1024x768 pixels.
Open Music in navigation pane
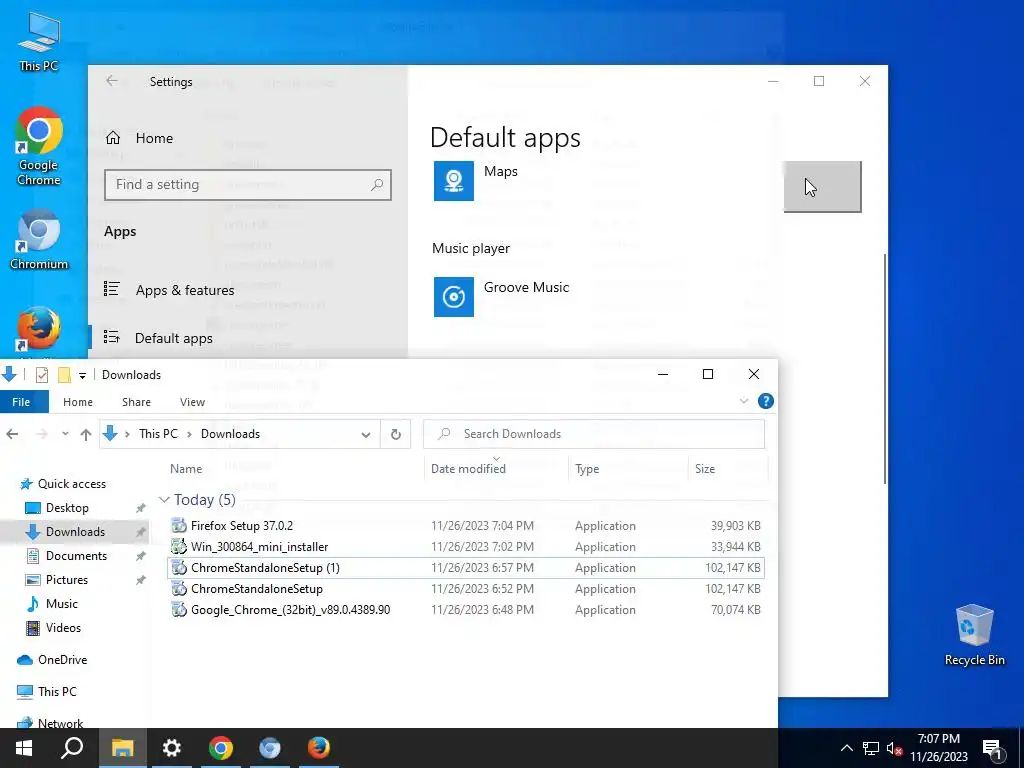(51, 603)
